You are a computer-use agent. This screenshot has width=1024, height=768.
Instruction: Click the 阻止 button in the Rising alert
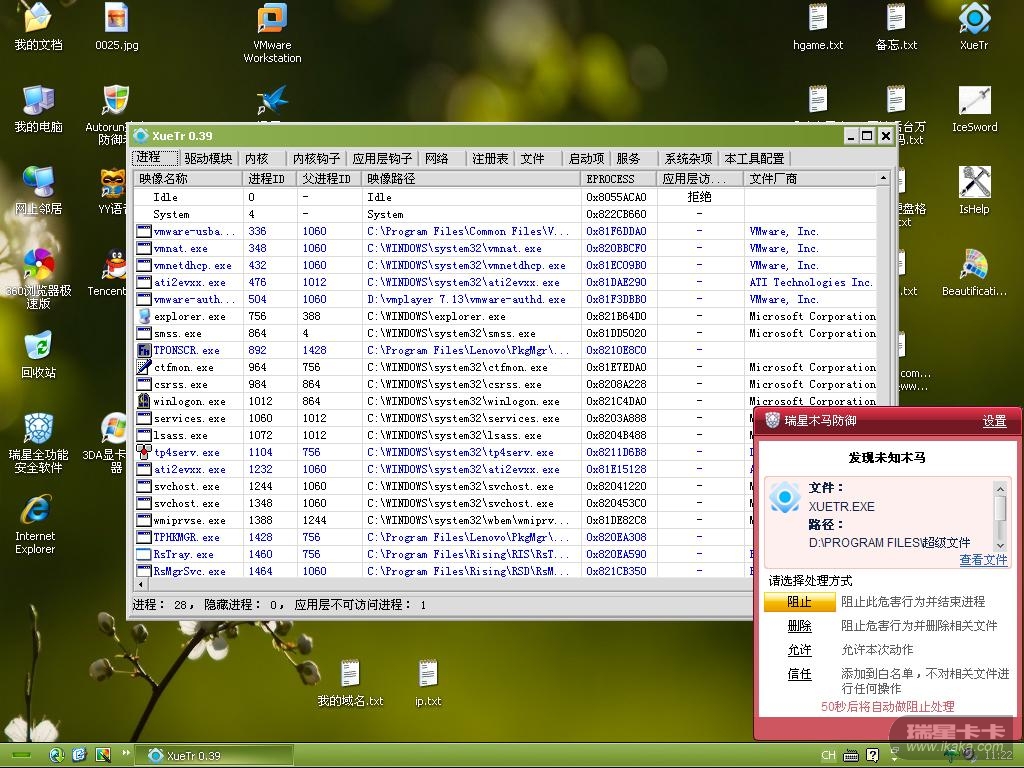[x=799, y=602]
